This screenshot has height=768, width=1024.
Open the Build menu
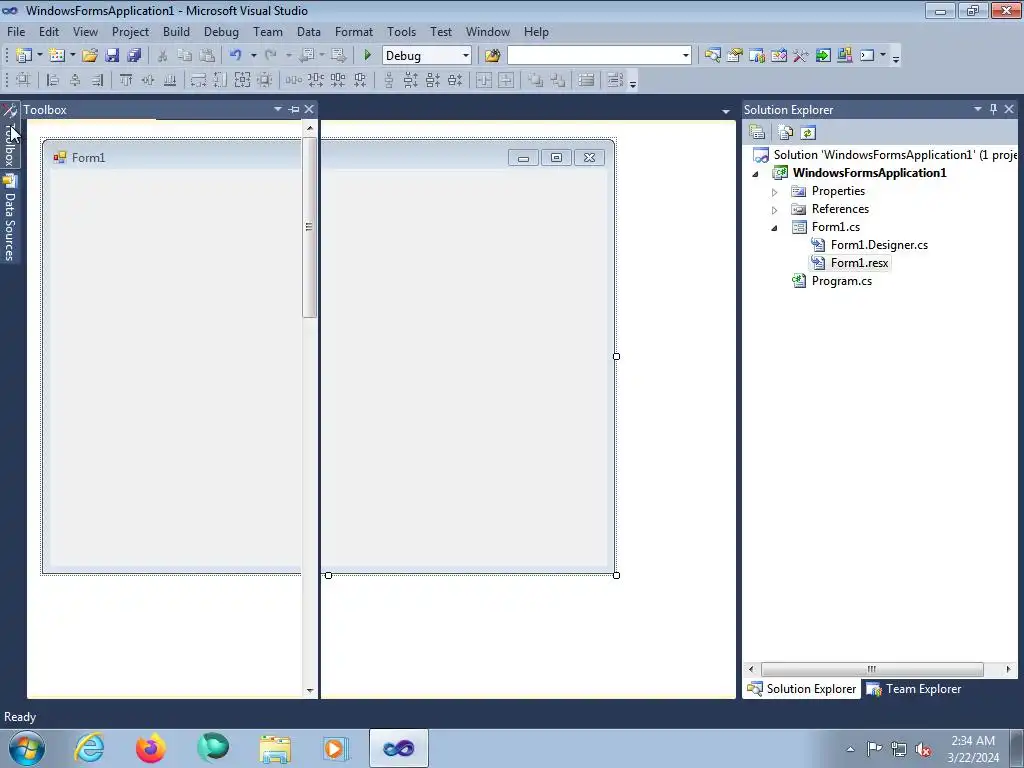(176, 31)
